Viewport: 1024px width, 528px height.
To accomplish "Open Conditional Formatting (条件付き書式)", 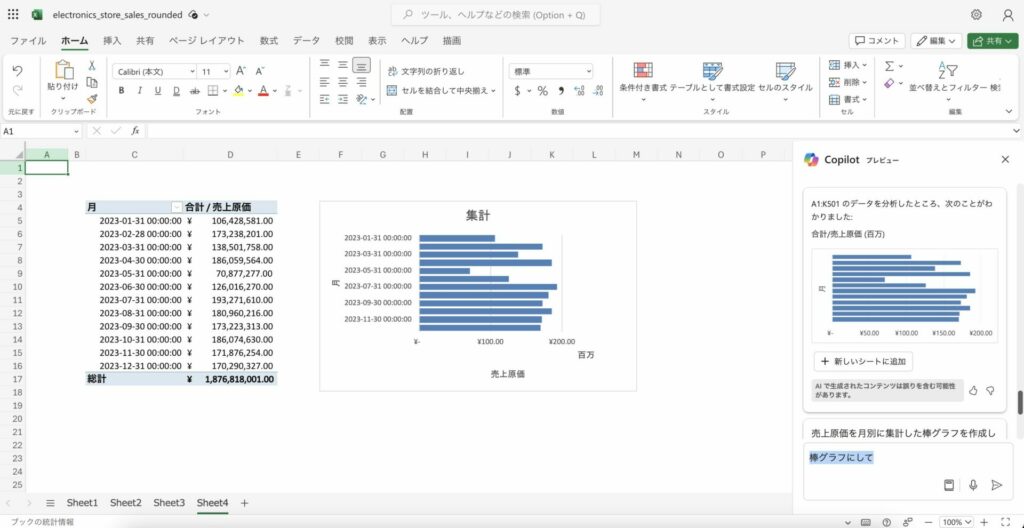I will coord(643,81).
